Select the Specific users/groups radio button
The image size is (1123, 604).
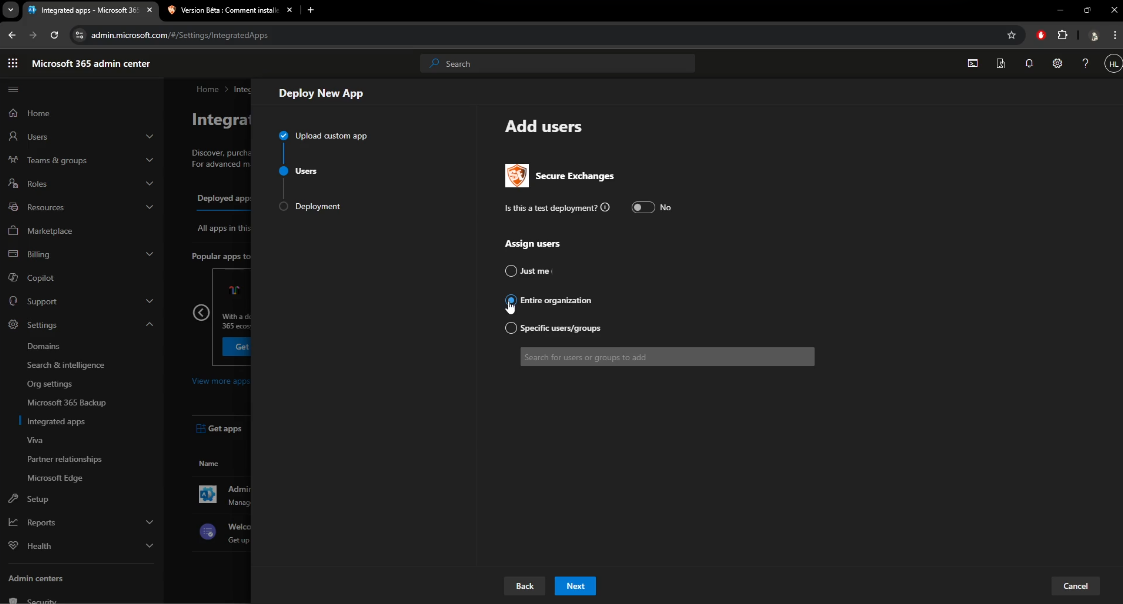(511, 328)
